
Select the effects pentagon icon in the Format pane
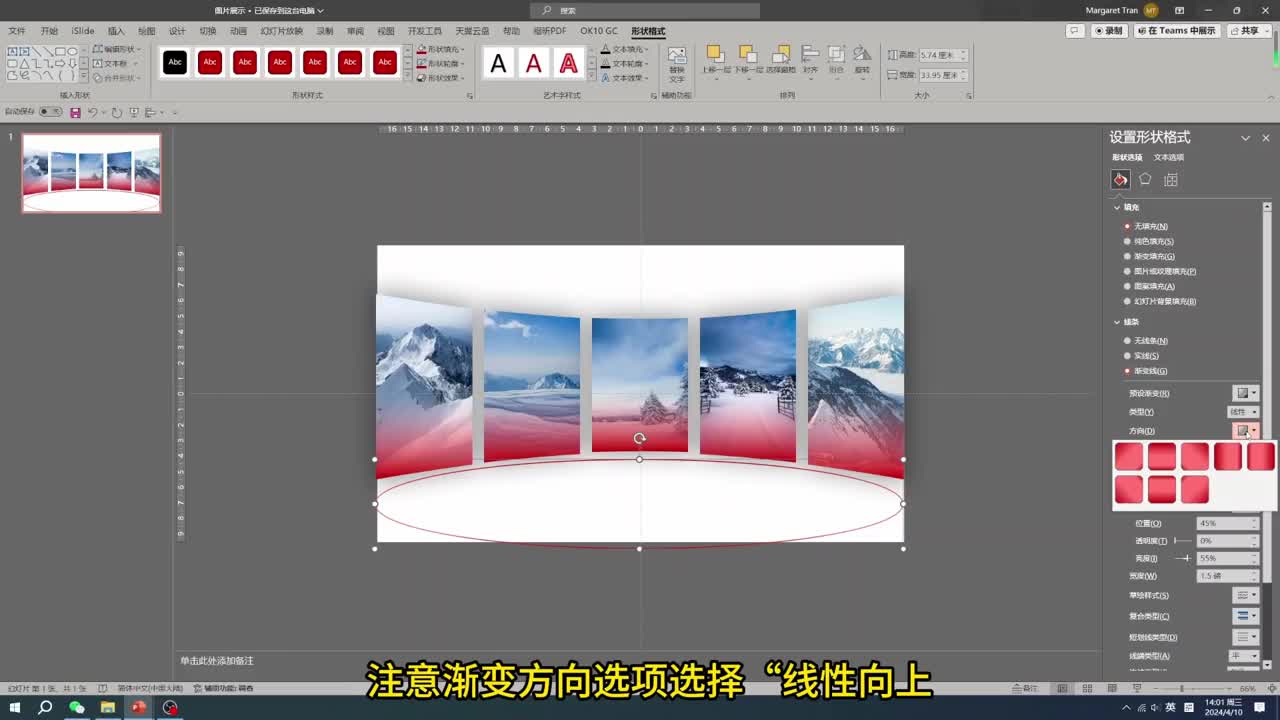(x=1145, y=179)
